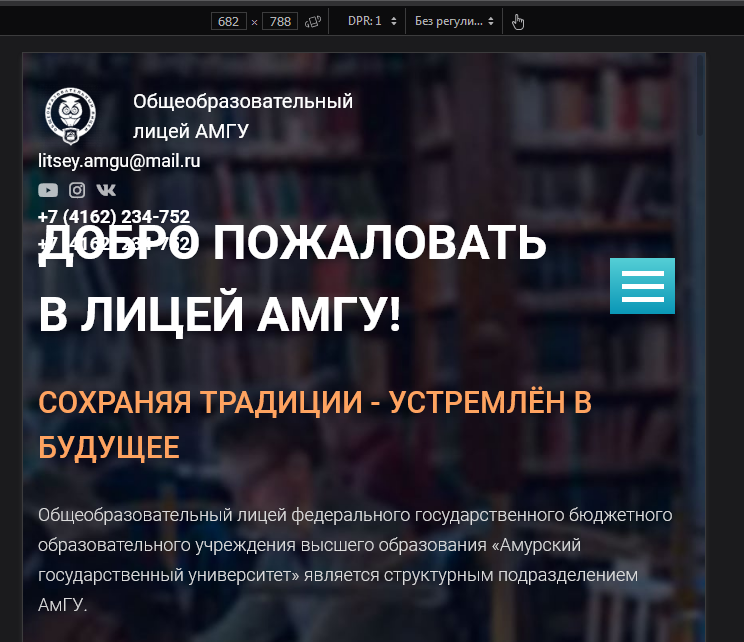Click the orange 'СОХРАНЯЯ ТРАДИЦИИ' subheading
The image size is (744, 642).
[314, 402]
